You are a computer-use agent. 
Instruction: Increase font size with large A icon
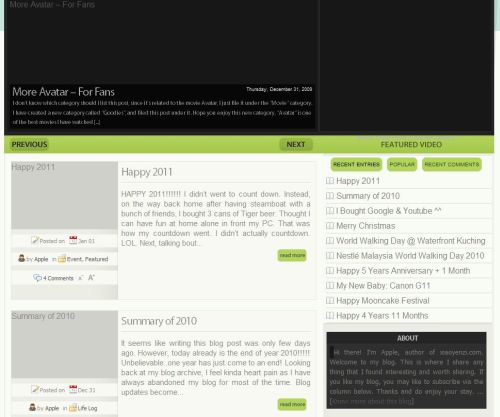pyautogui.click(x=91, y=277)
